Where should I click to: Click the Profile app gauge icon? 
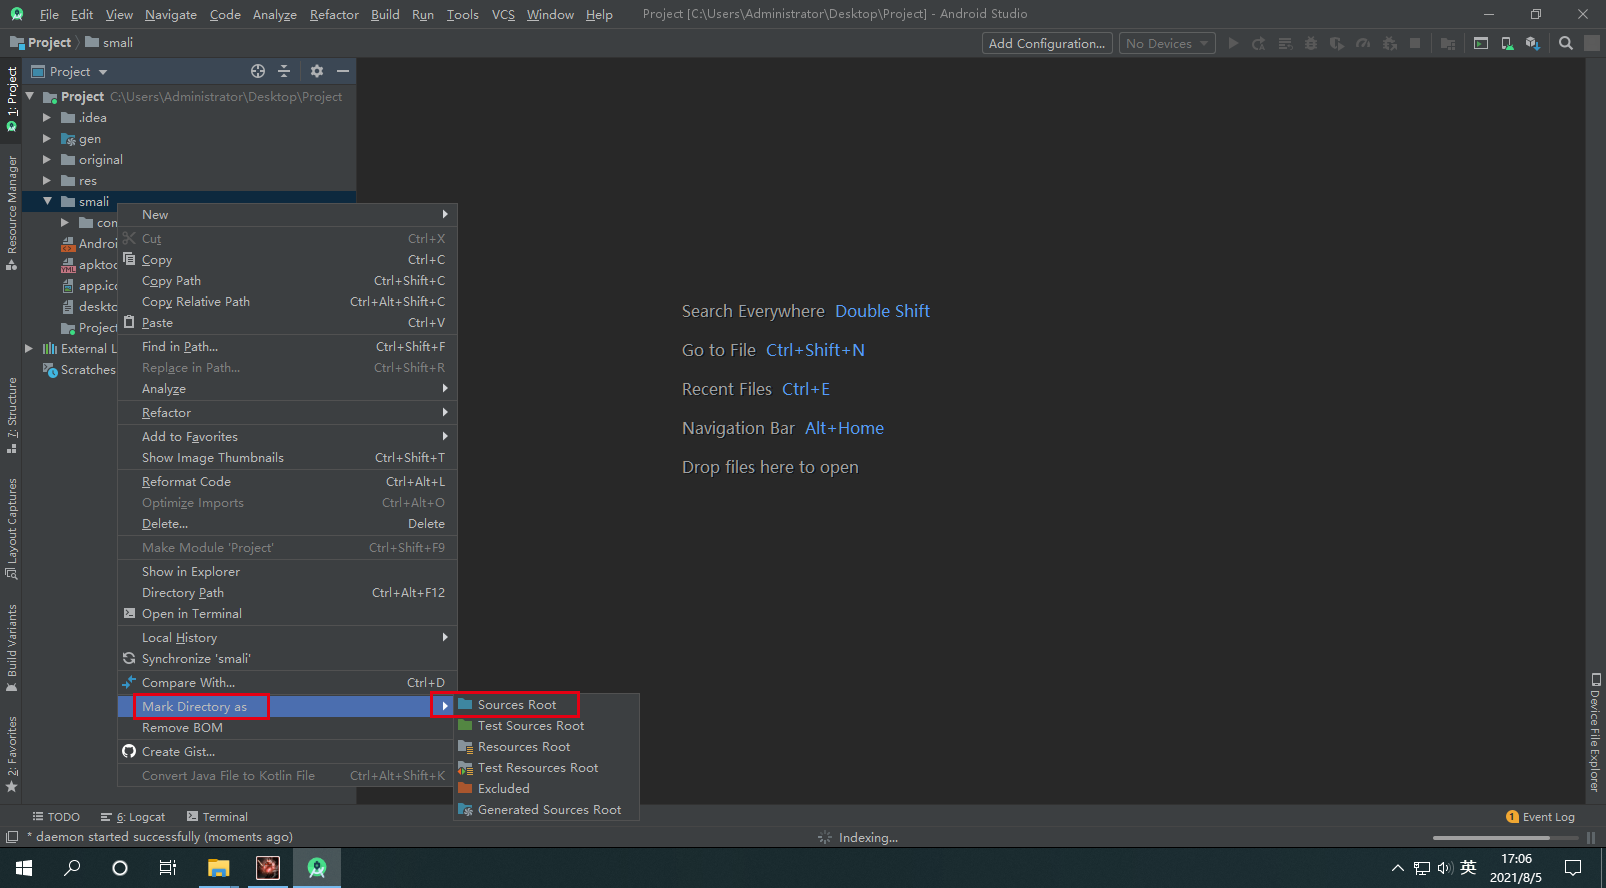pos(1363,43)
